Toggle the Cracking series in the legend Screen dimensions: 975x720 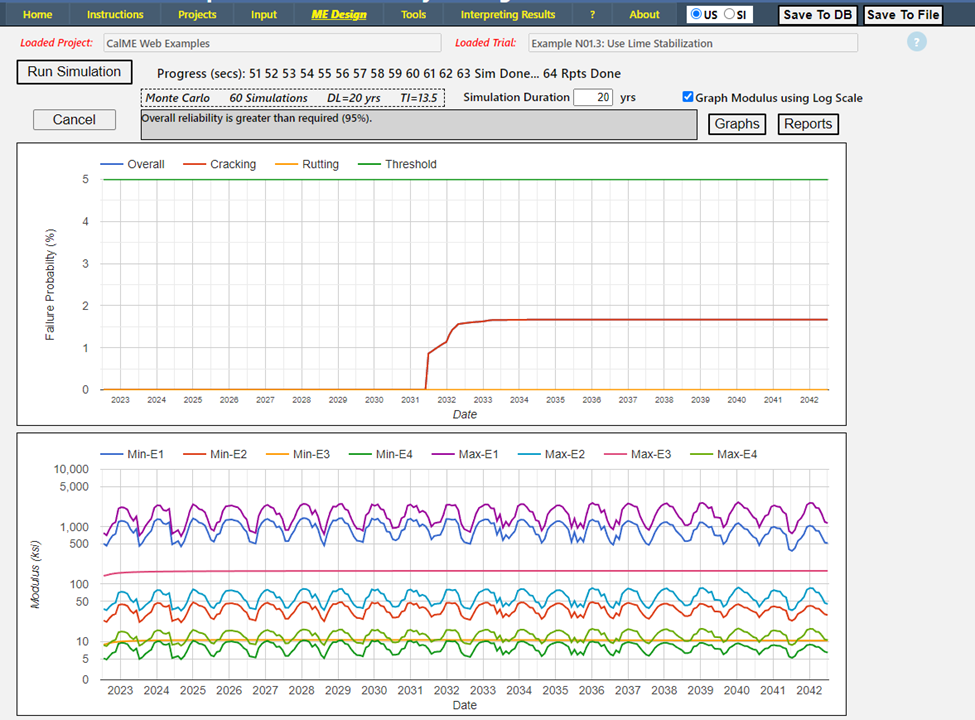click(232, 164)
